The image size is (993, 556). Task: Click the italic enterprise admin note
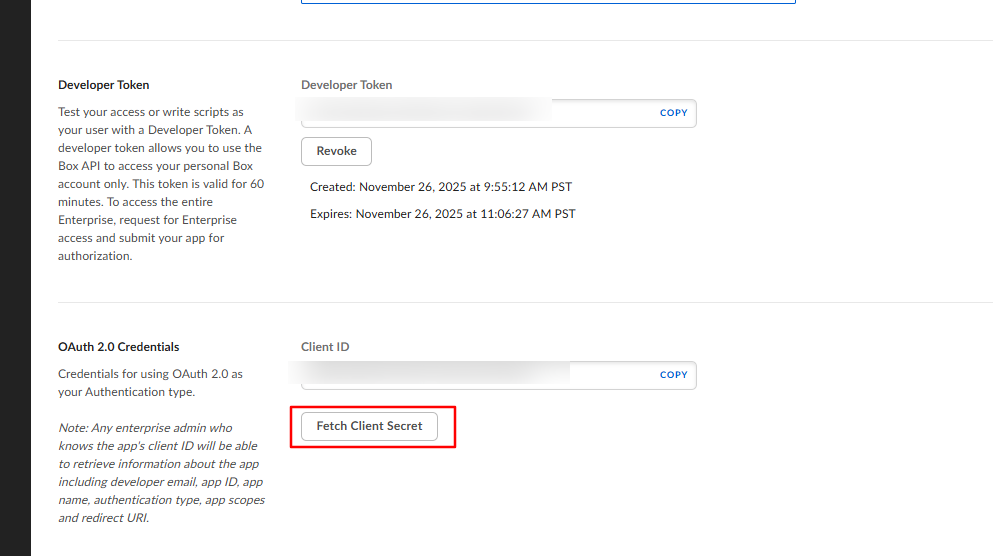pyautogui.click(x=161, y=473)
